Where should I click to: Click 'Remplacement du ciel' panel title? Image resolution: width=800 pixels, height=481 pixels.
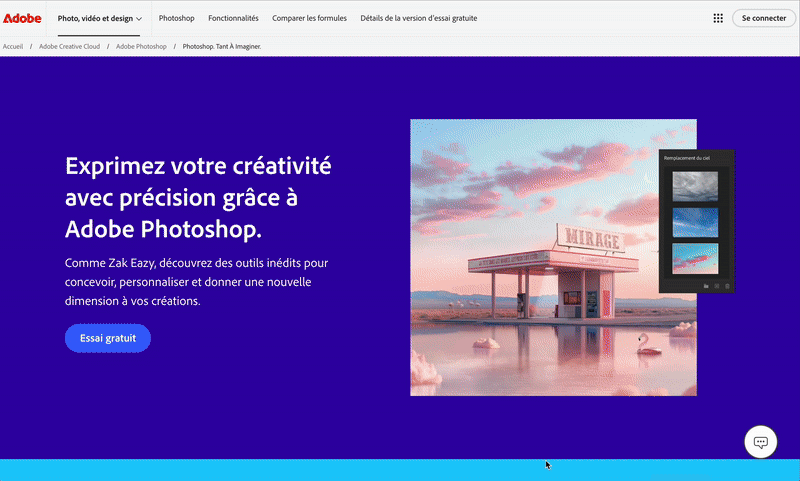tap(687, 158)
